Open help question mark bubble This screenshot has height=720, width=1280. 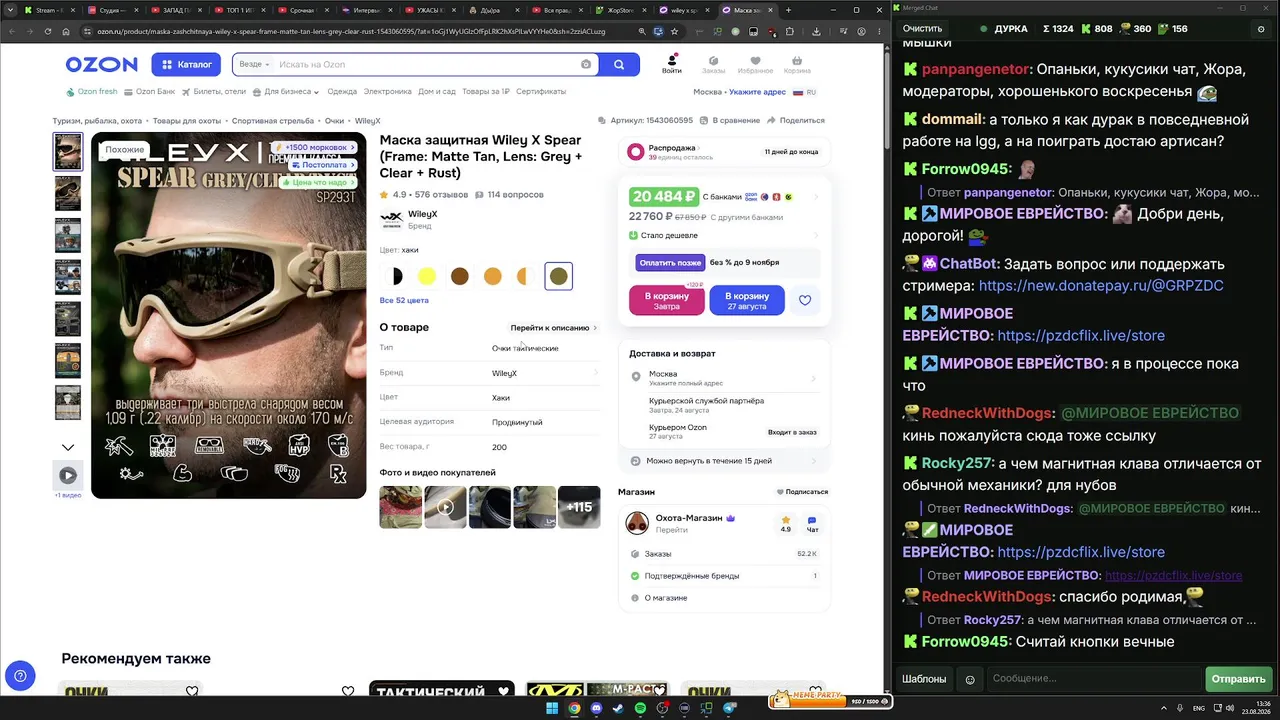[20, 676]
